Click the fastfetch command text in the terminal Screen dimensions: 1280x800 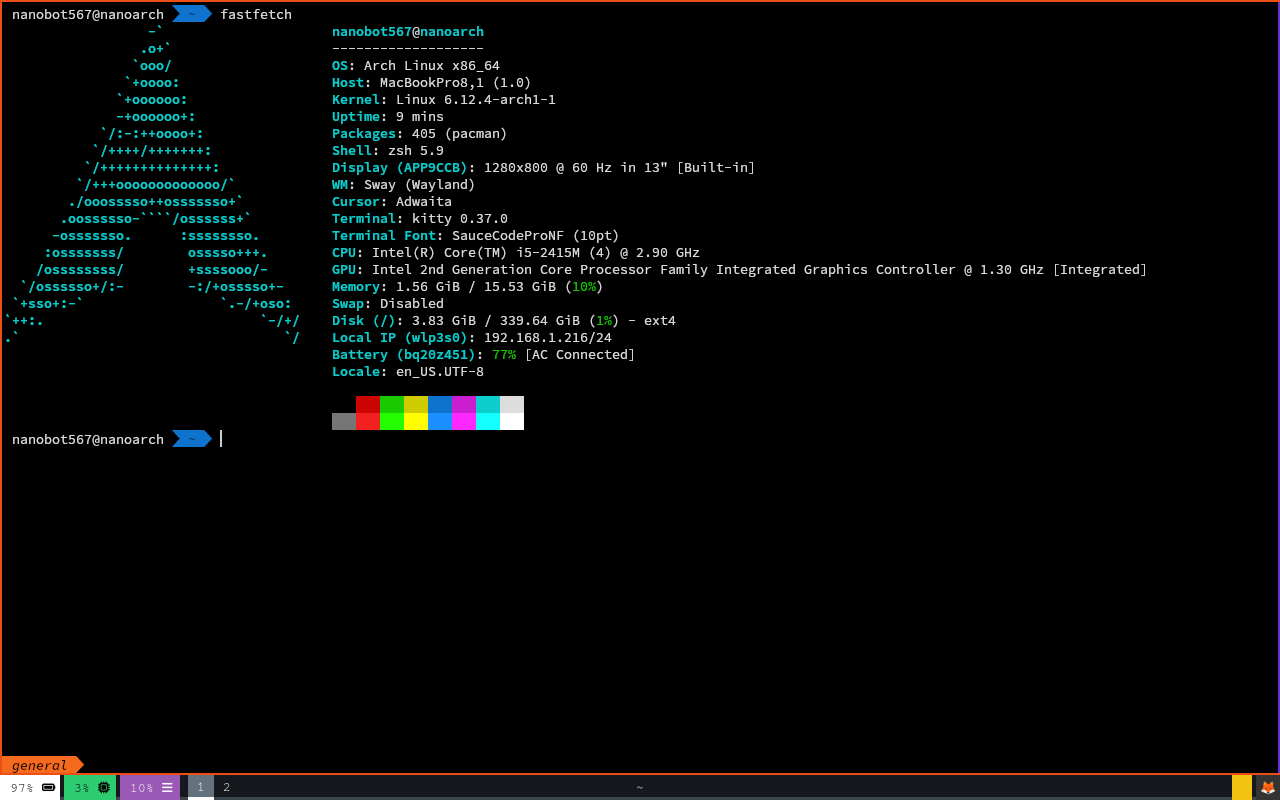pyautogui.click(x=257, y=14)
